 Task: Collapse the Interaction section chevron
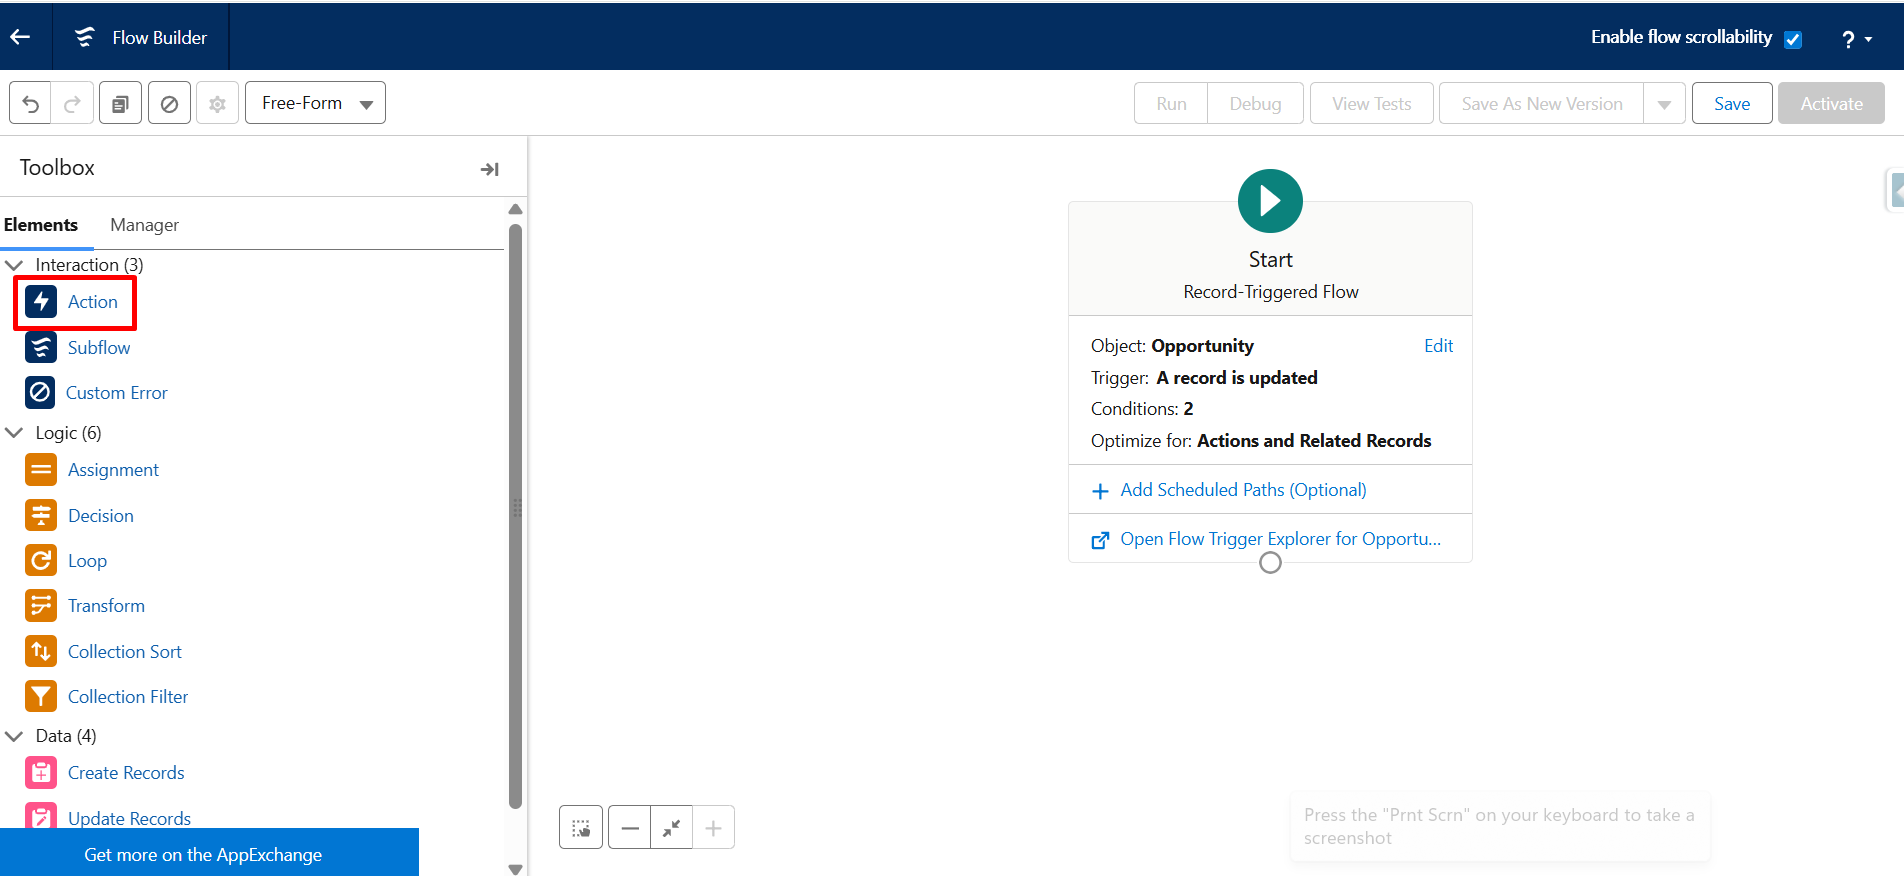click(15, 265)
